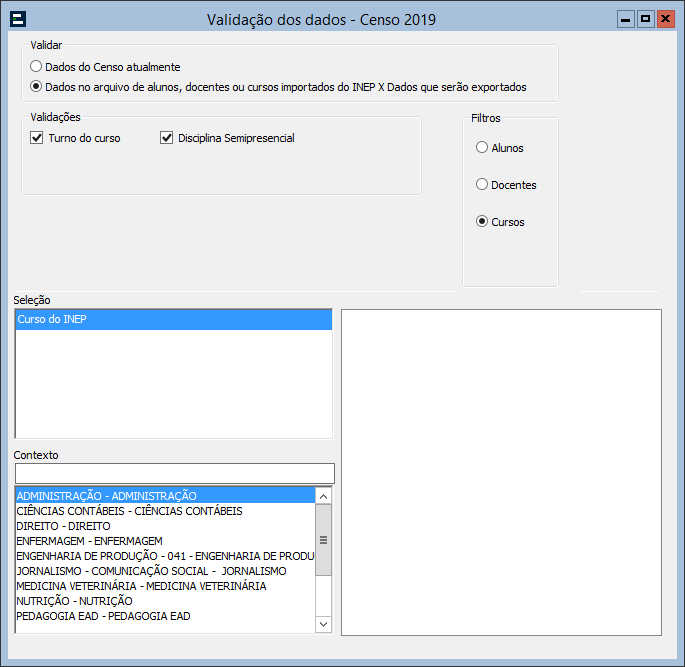Click the Contexto search input field
This screenshot has height=667, width=685.
click(x=175, y=473)
